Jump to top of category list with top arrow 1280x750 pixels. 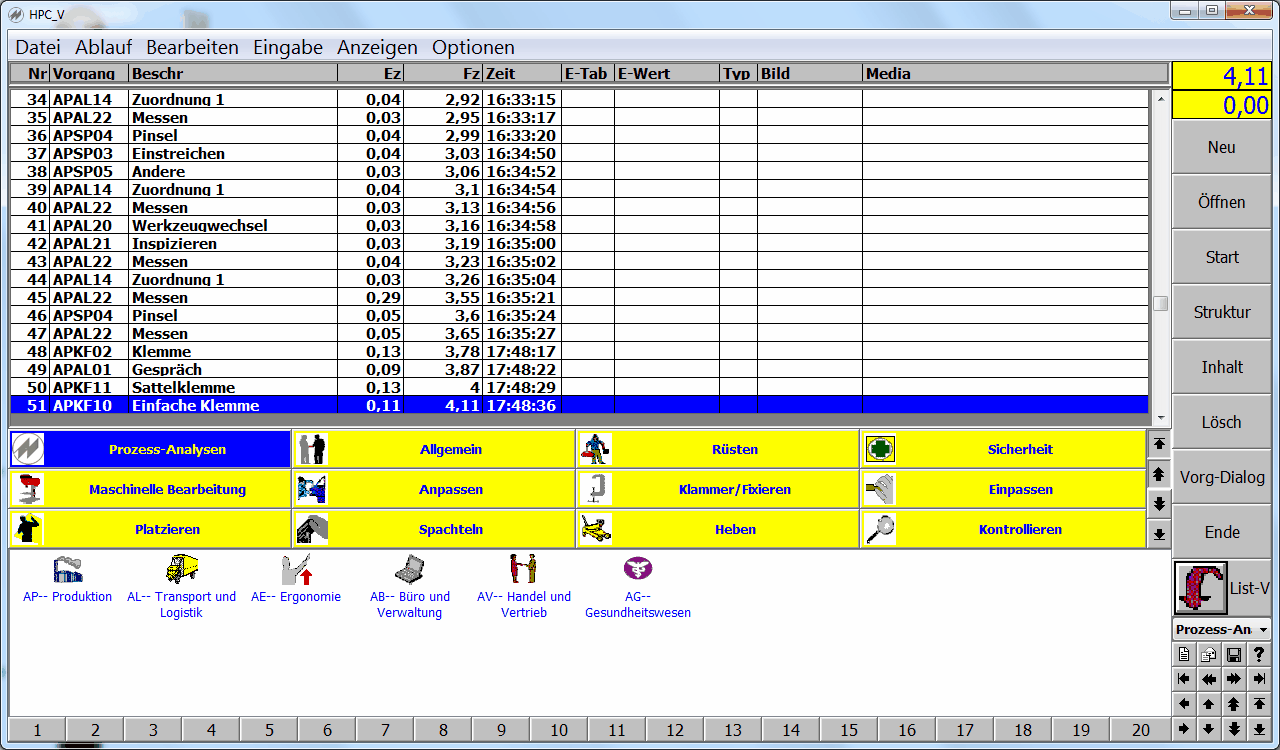[1159, 443]
